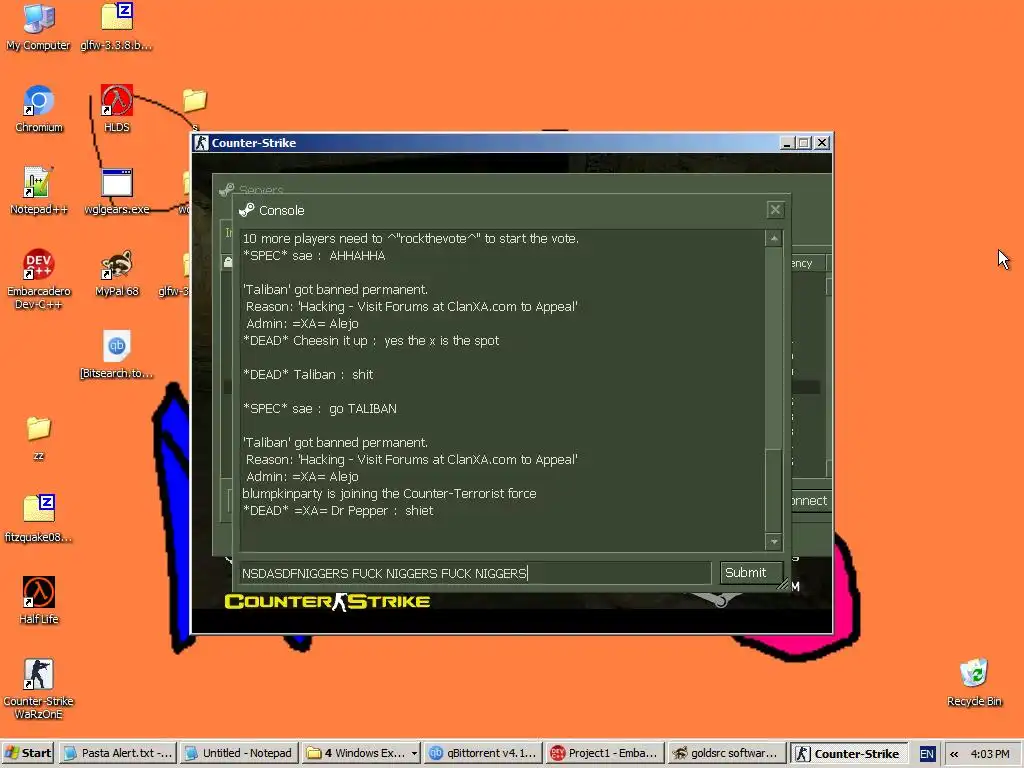Select the glfw-3.3.8.b... archive folder icon
Viewport: 1024px width, 768px height.
tap(117, 26)
